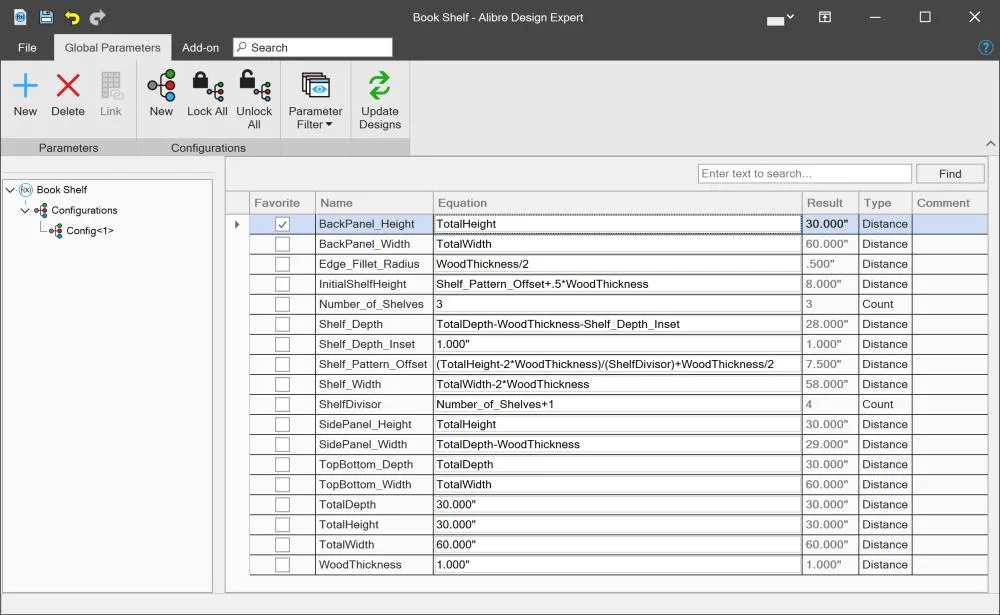Click the redo arrow in title bar
1000x615 pixels.
pyautogui.click(x=97, y=17)
